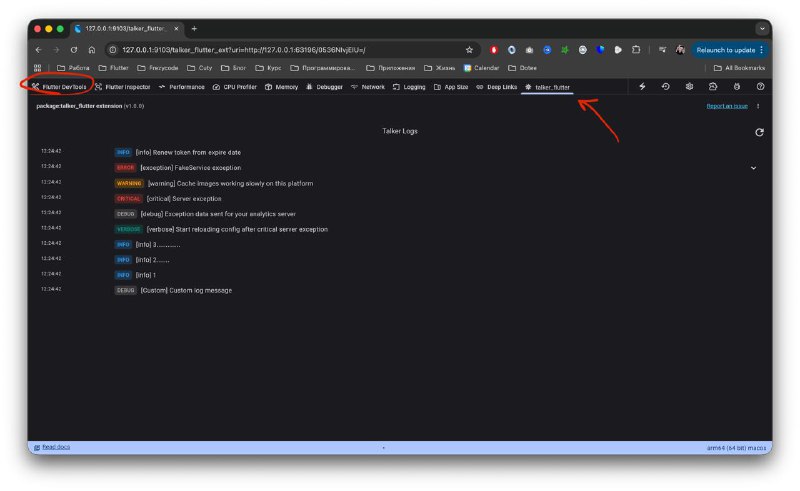Open DevTools settings gear

point(689,87)
